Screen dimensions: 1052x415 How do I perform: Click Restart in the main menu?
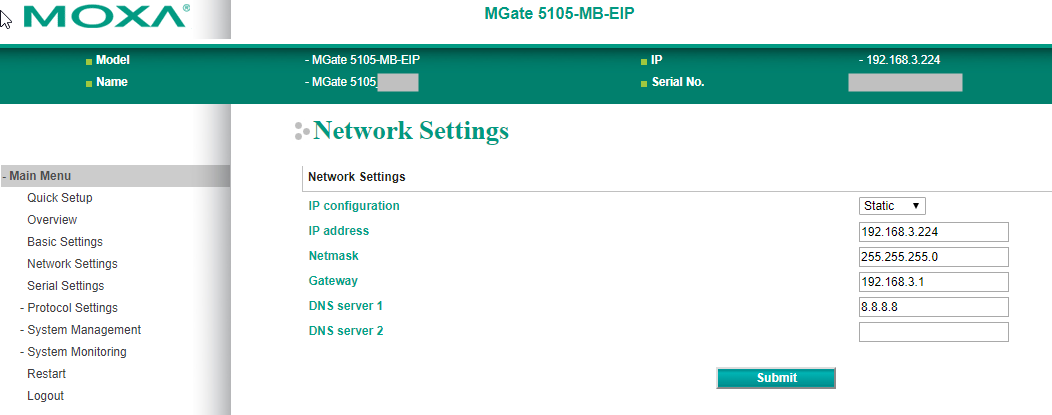(46, 373)
